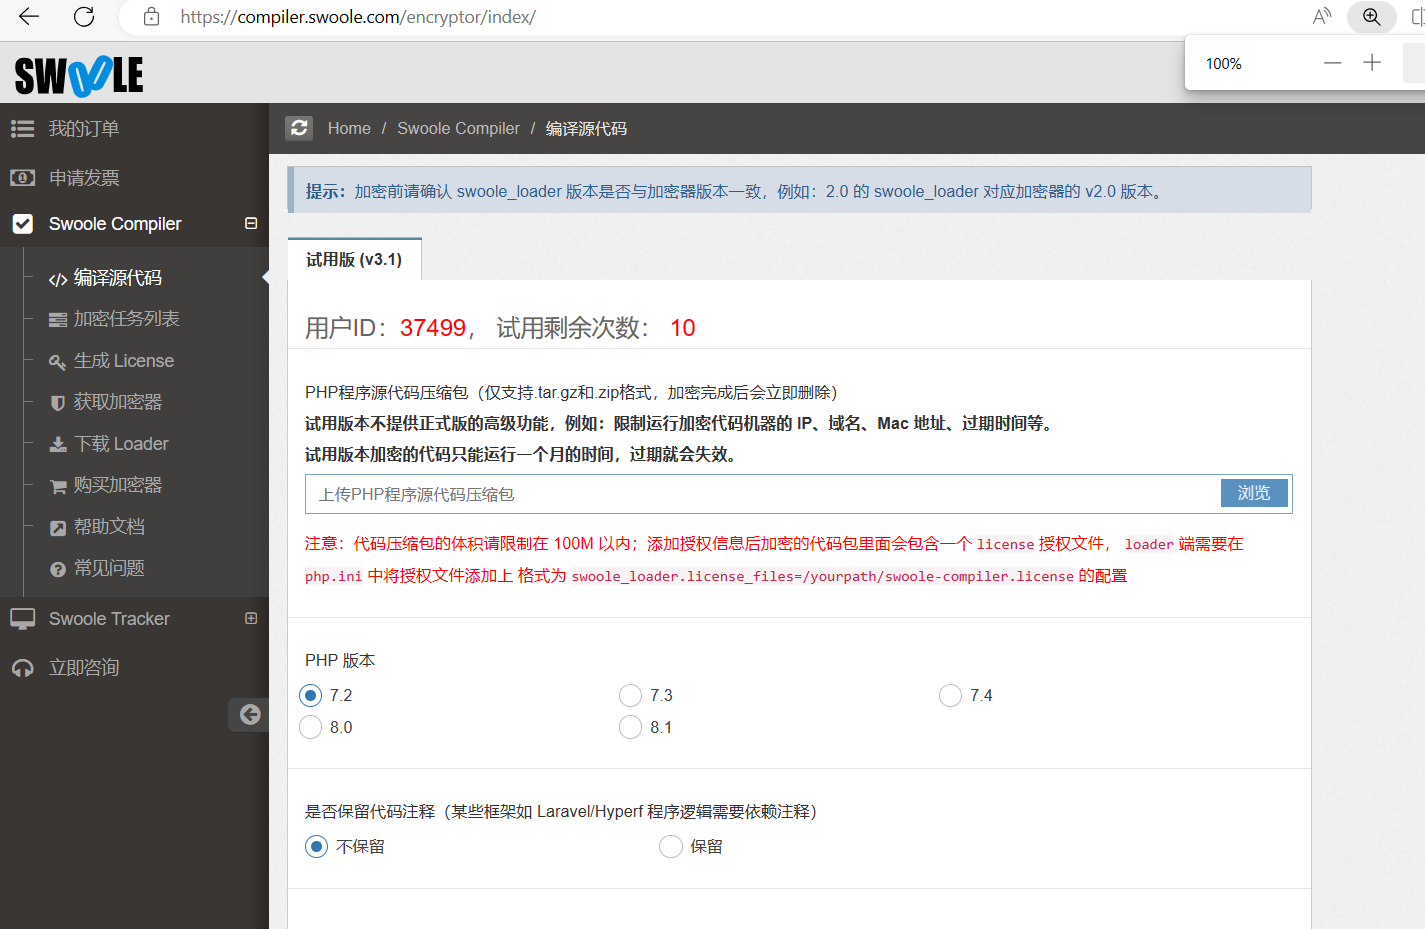This screenshot has width=1425, height=929.
Task: Open 购买加密器 in the sidebar
Action: [117, 485]
